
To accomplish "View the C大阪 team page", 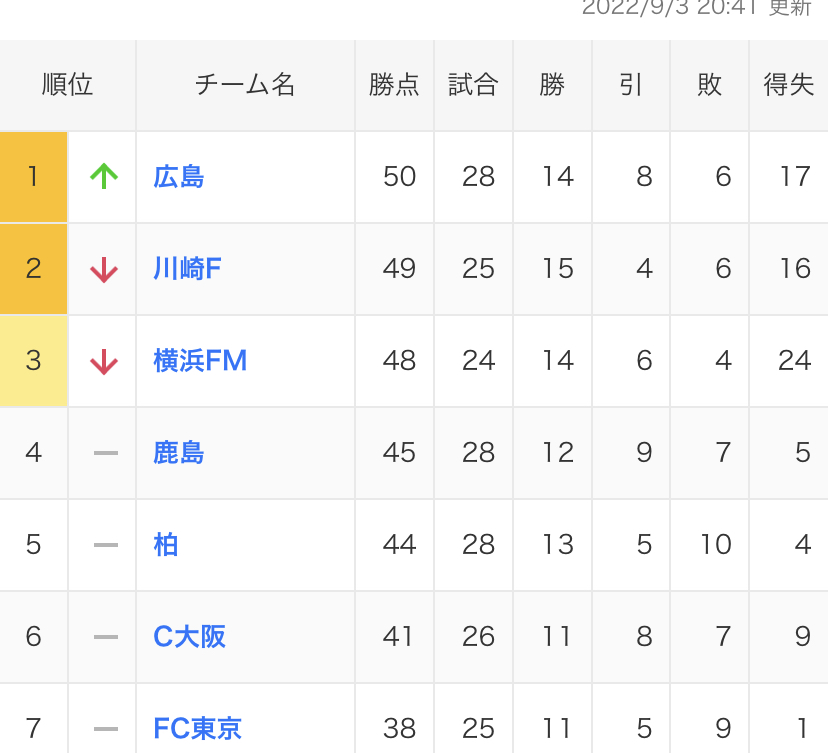I will (x=190, y=637).
